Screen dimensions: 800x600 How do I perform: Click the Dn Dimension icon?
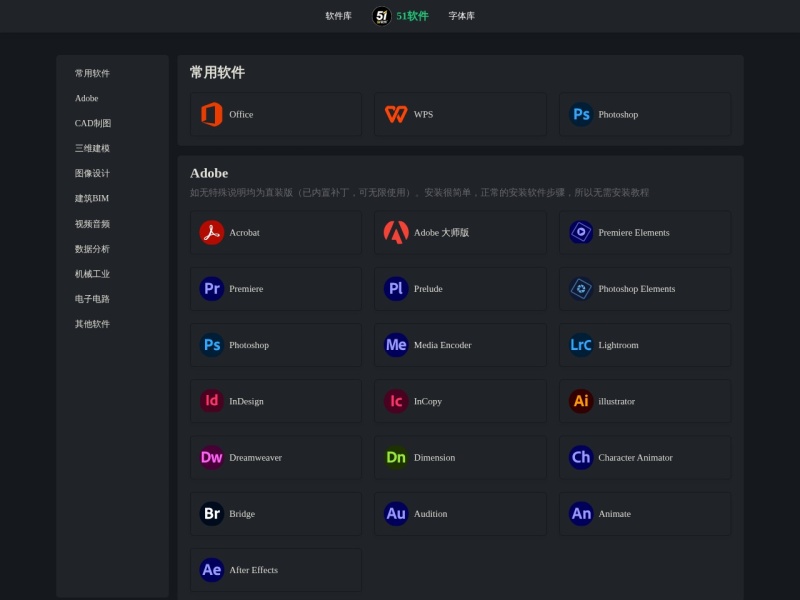pos(396,457)
